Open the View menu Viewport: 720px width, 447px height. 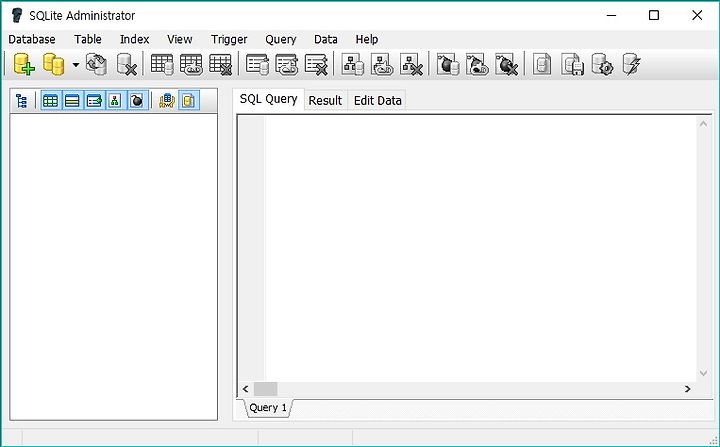[180, 40]
